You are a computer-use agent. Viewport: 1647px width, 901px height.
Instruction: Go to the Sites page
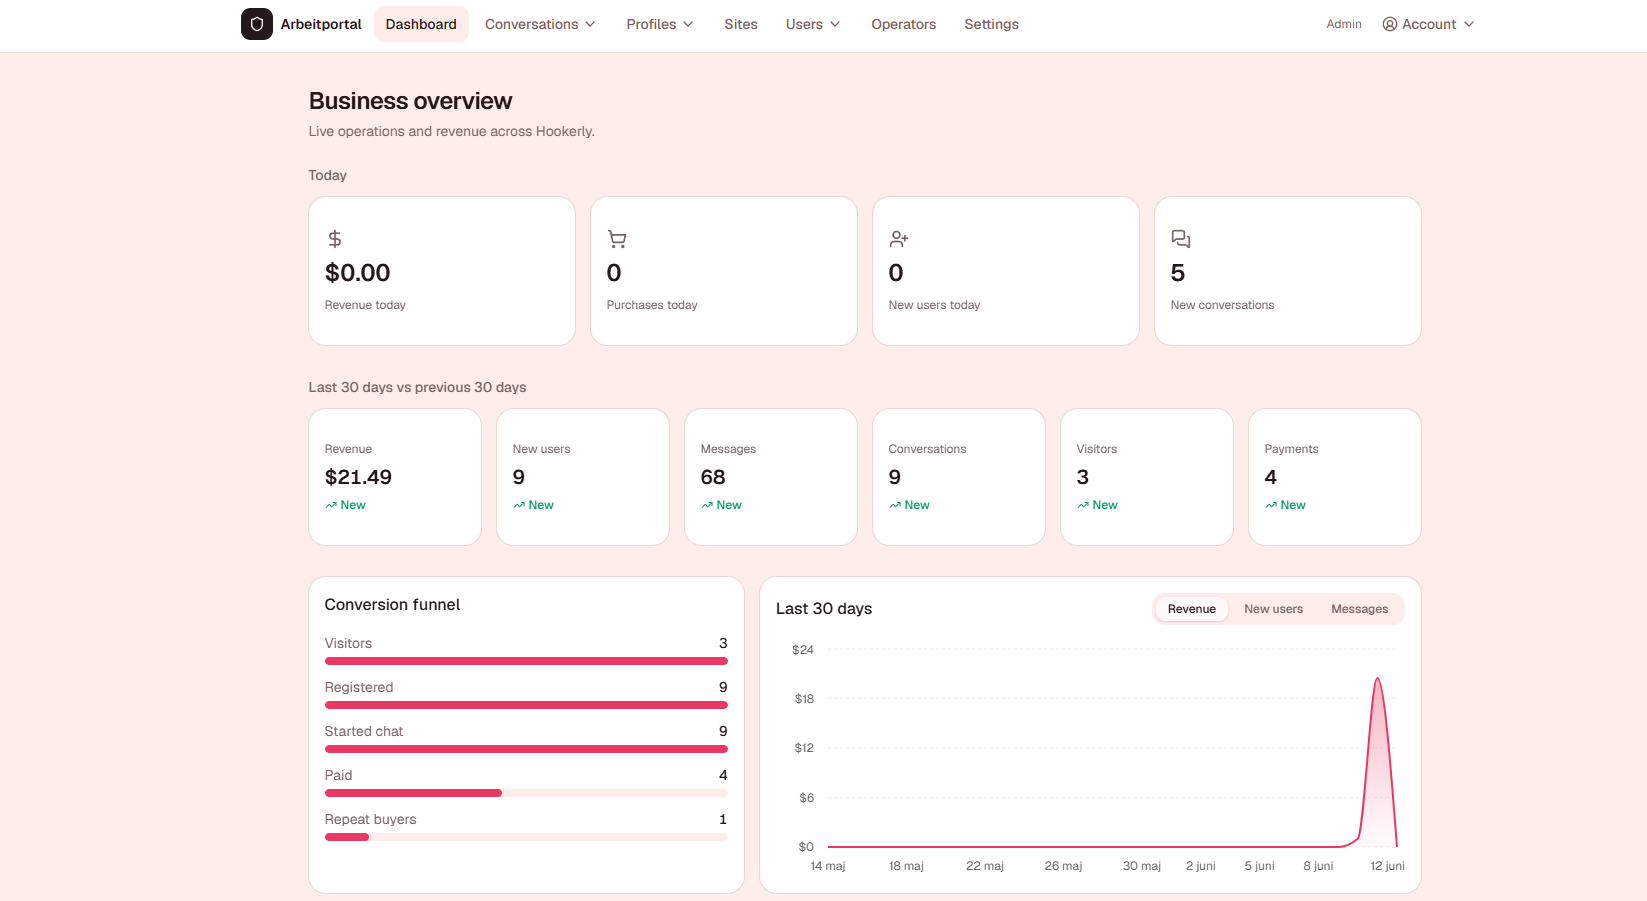pos(741,24)
